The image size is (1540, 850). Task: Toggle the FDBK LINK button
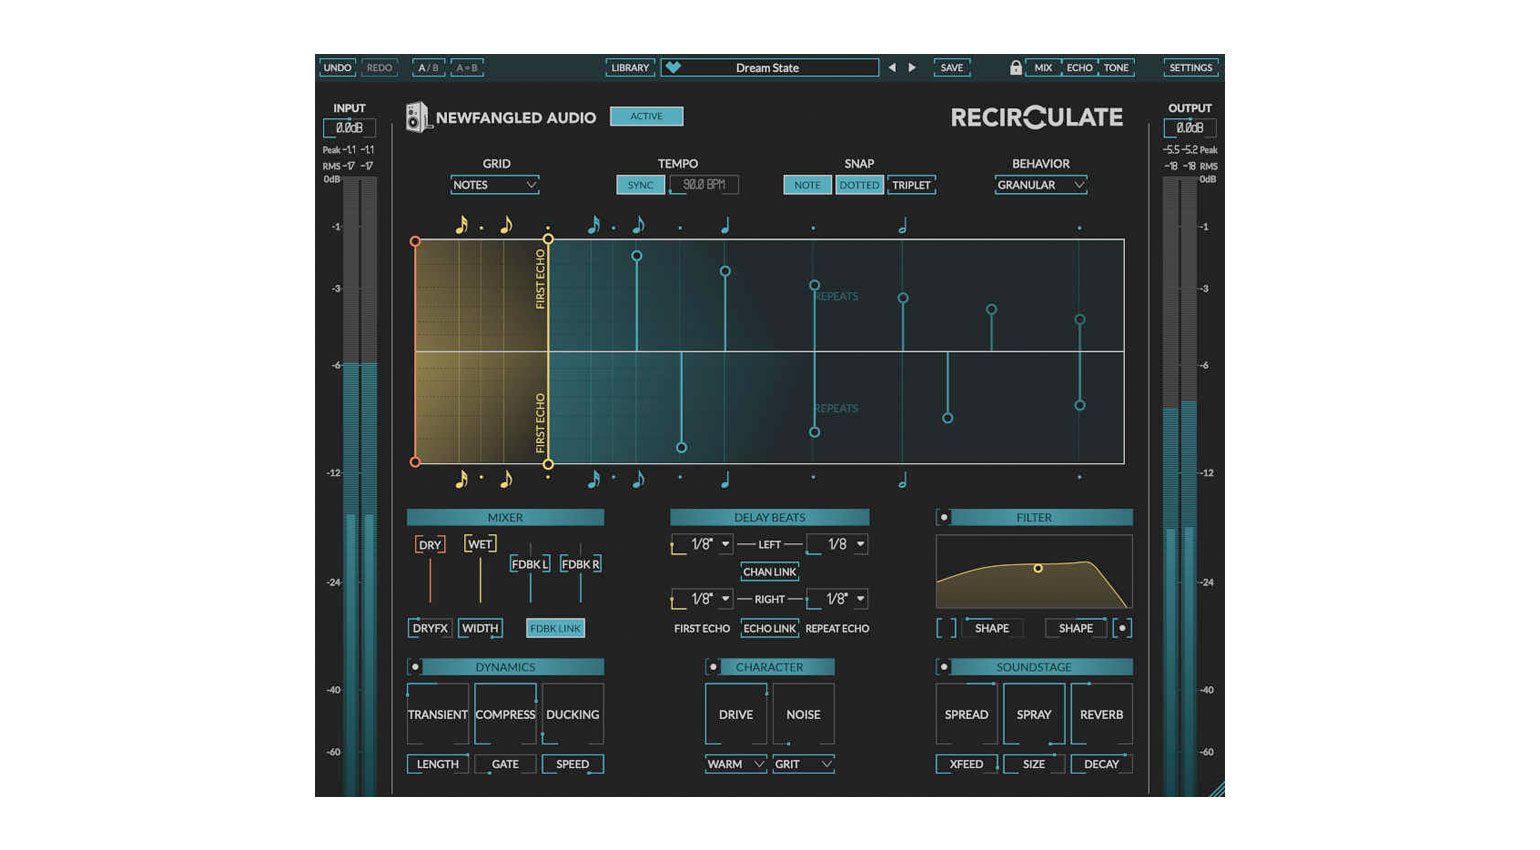point(555,628)
